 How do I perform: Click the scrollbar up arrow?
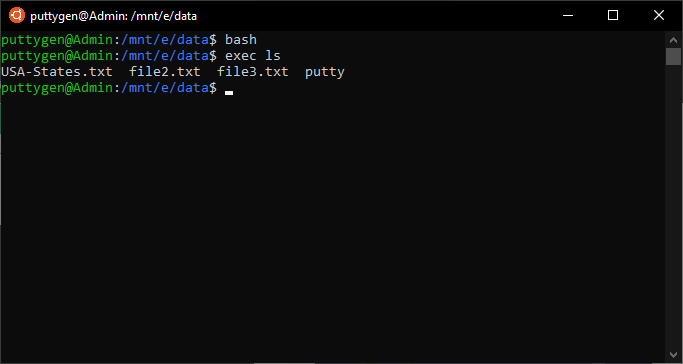pos(673,40)
